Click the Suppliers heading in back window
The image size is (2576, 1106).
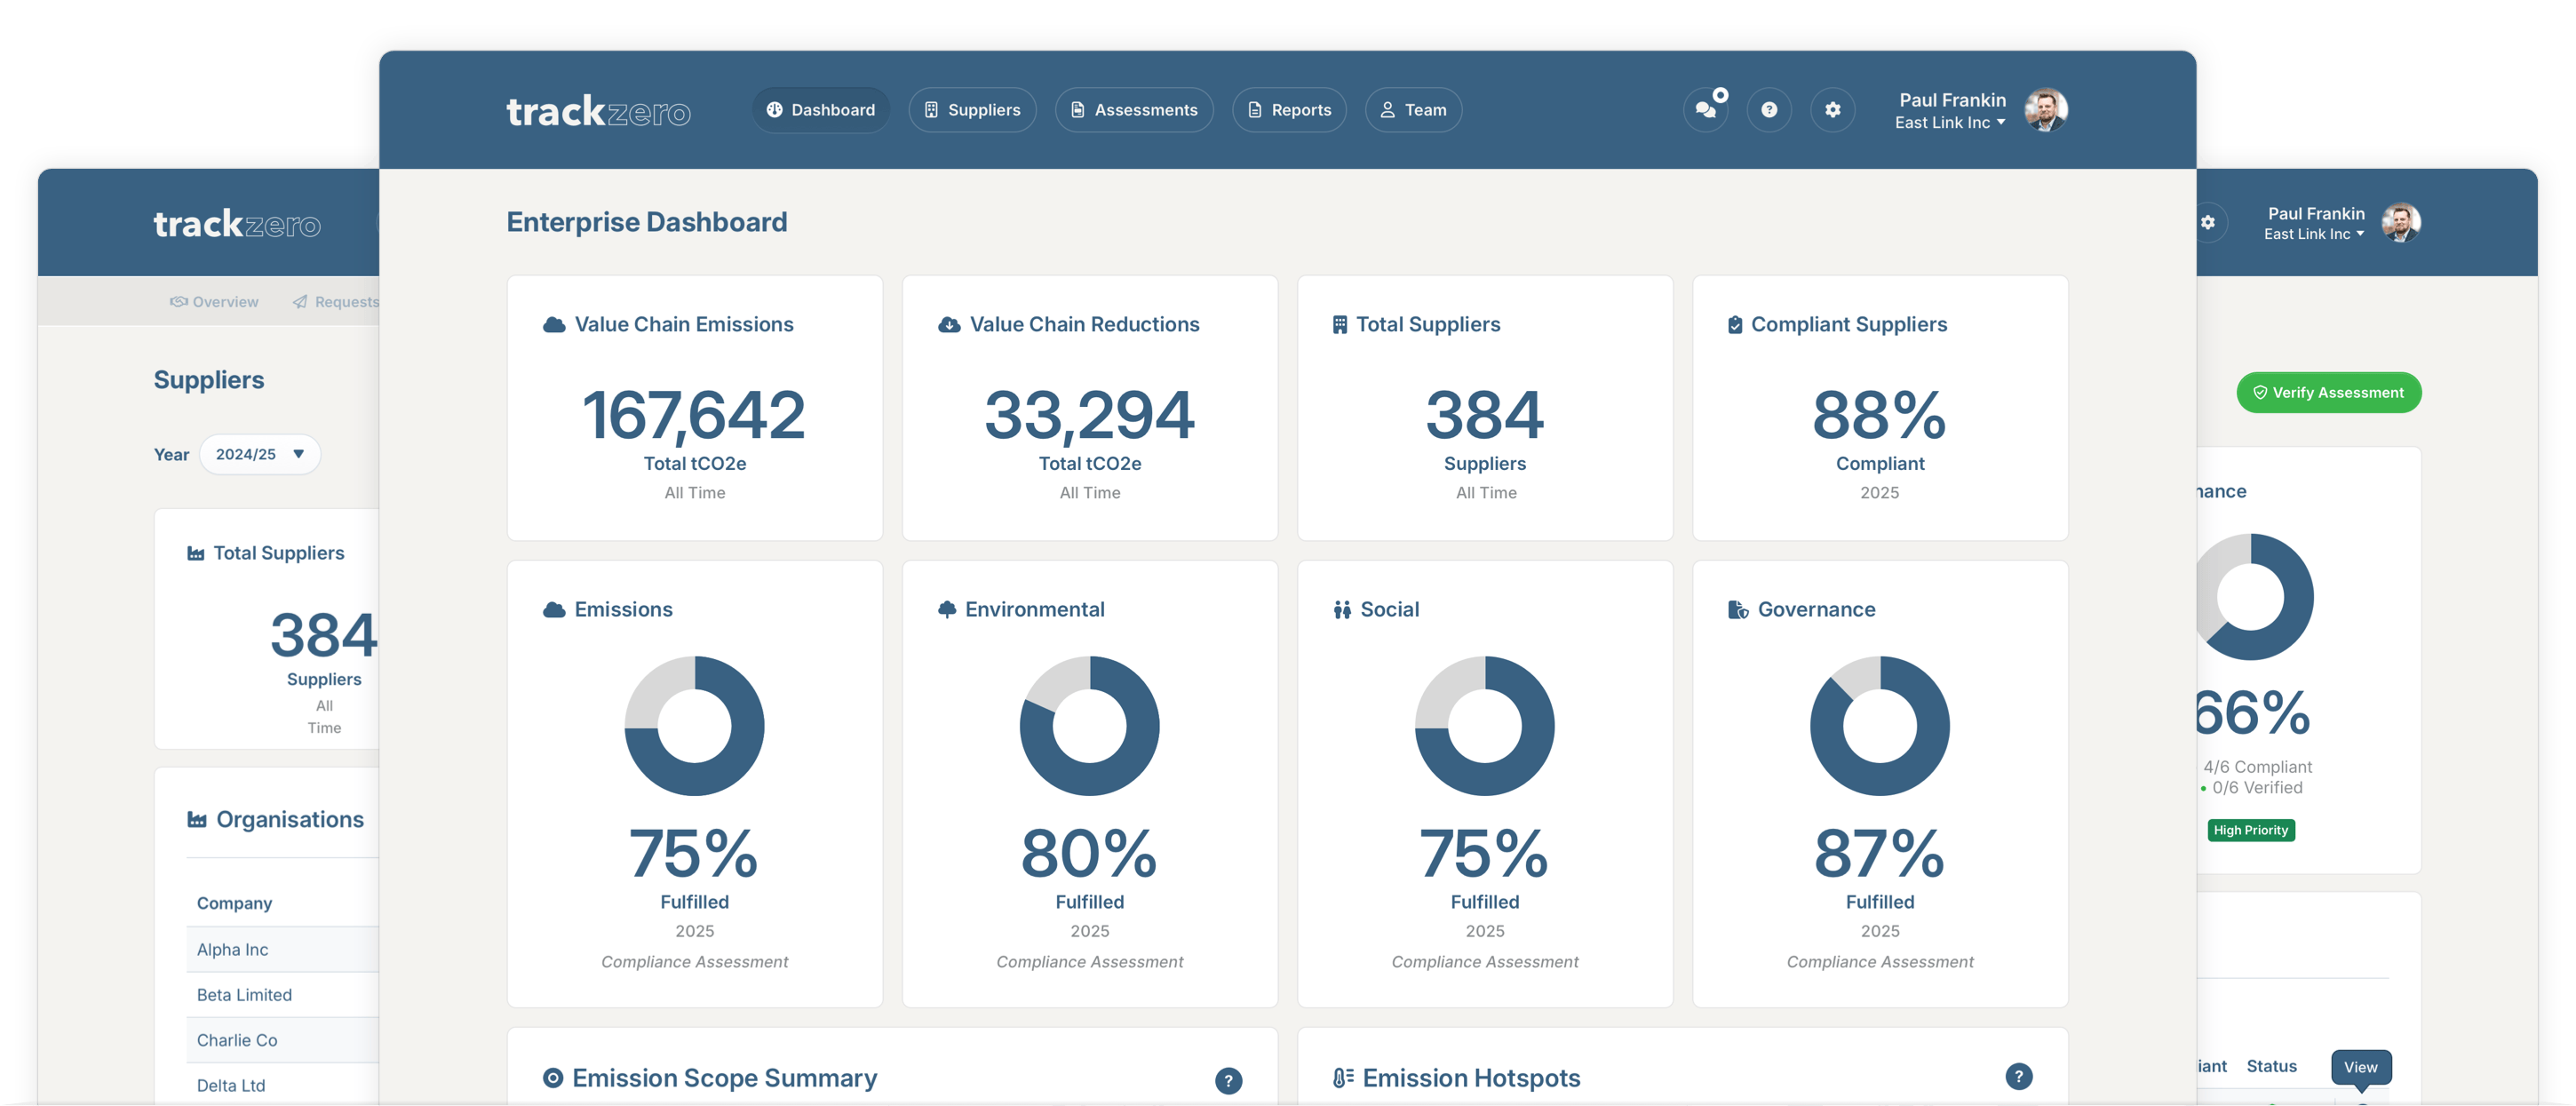[x=208, y=380]
